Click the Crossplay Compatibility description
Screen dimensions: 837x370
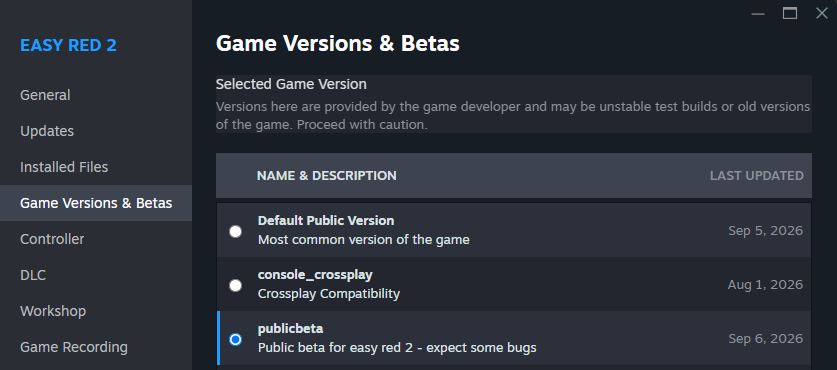click(x=329, y=294)
